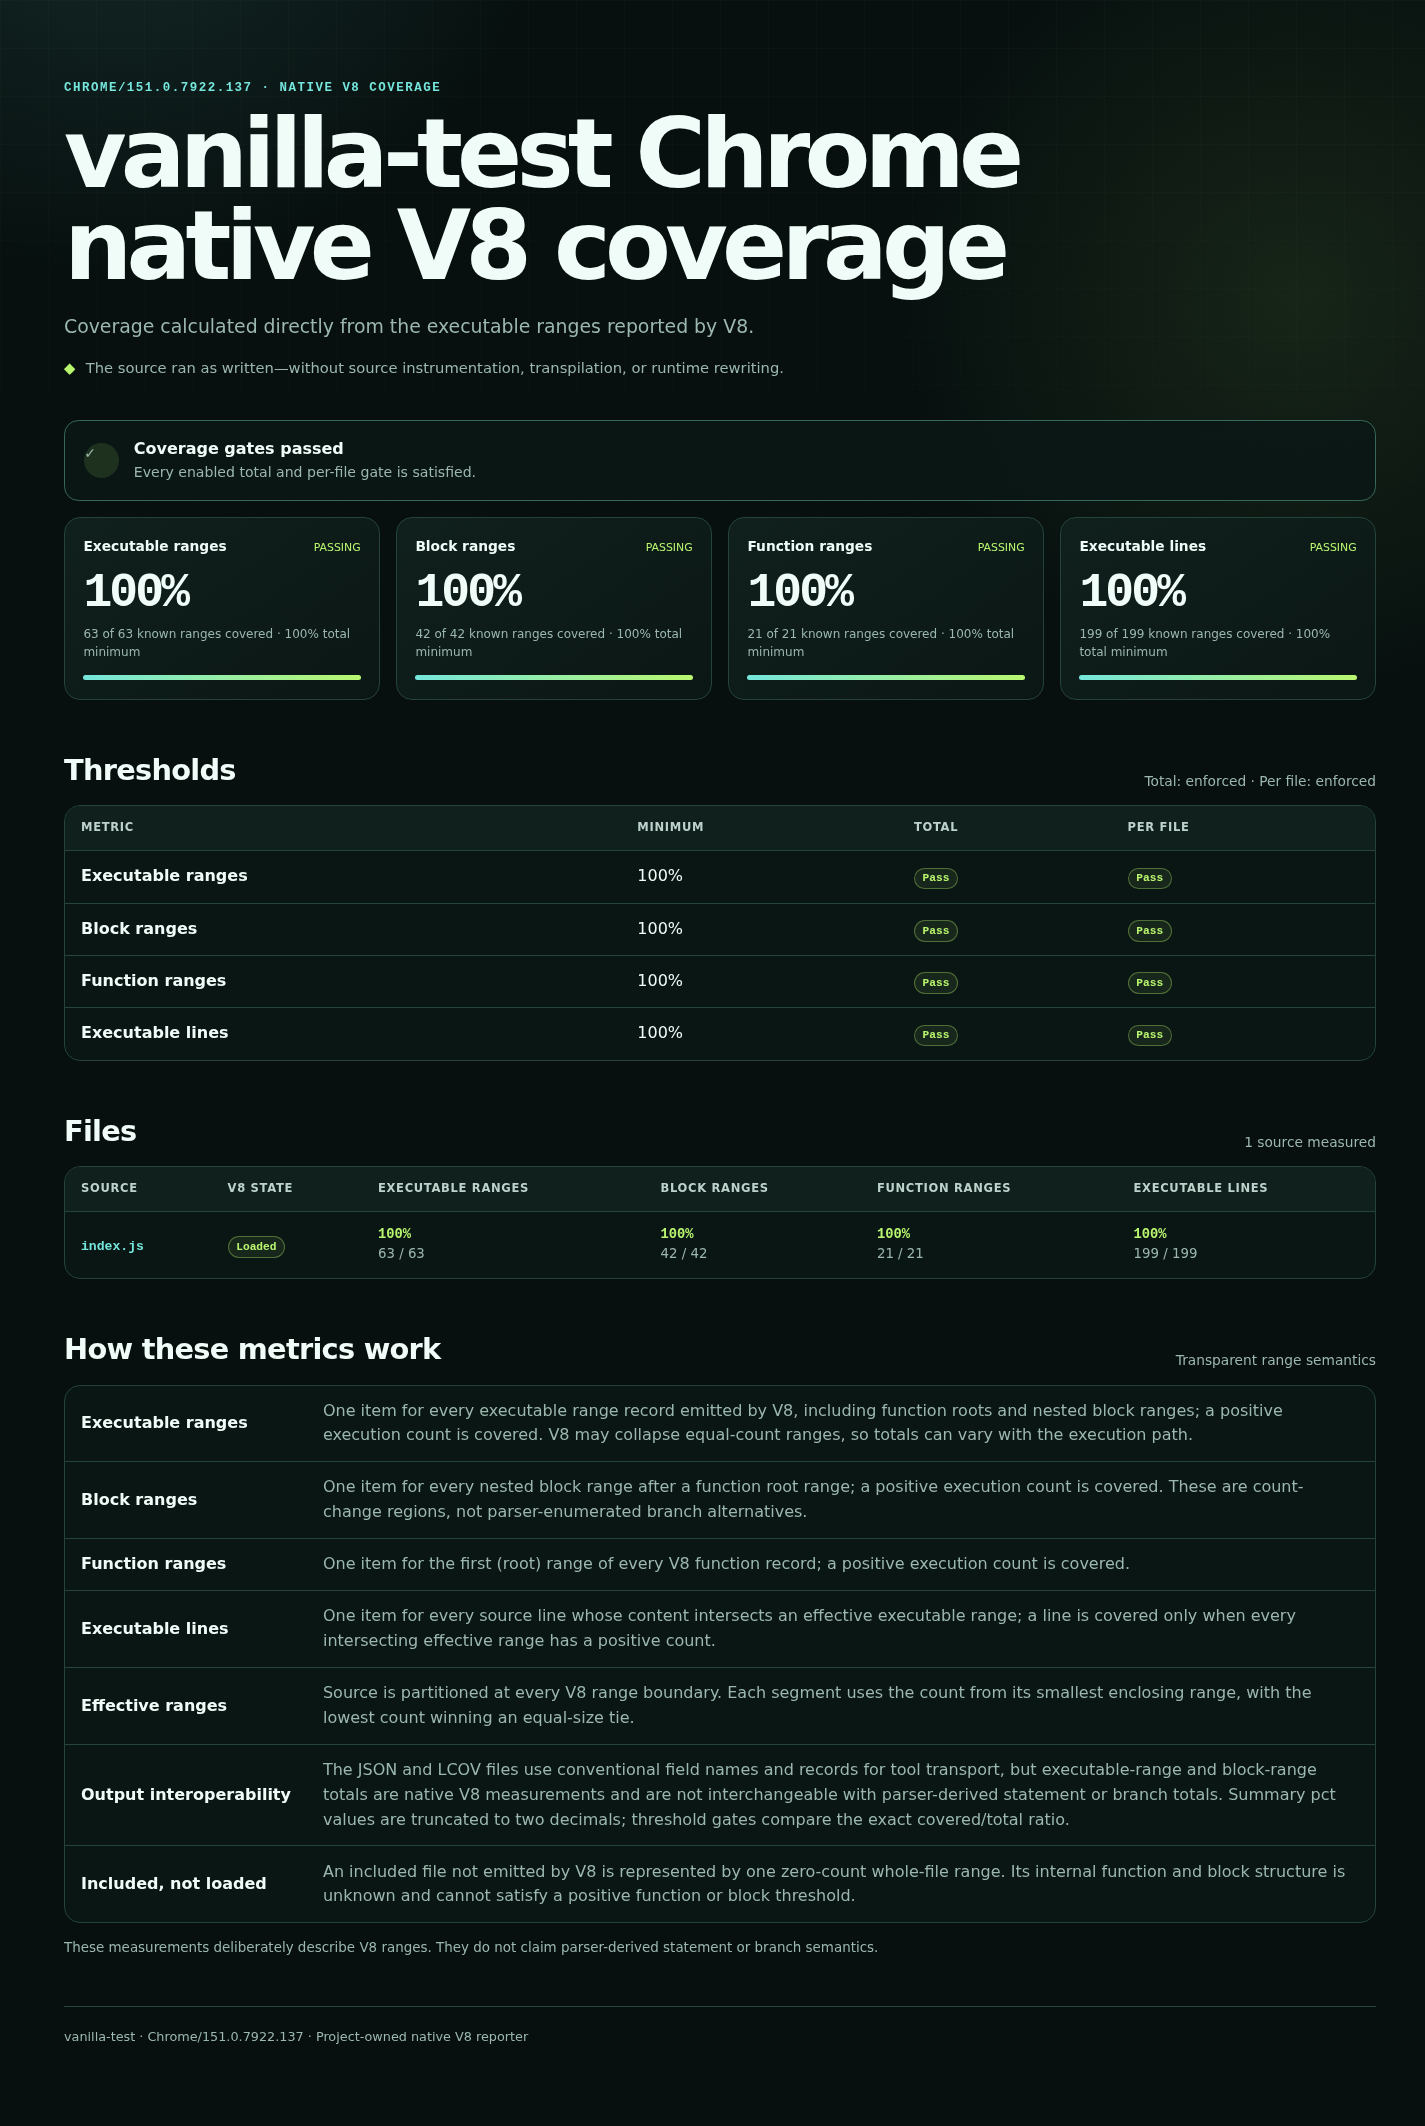This screenshot has width=1425, height=2126.
Task: Click the "Transparent range semantics" note
Action: coord(1276,1360)
